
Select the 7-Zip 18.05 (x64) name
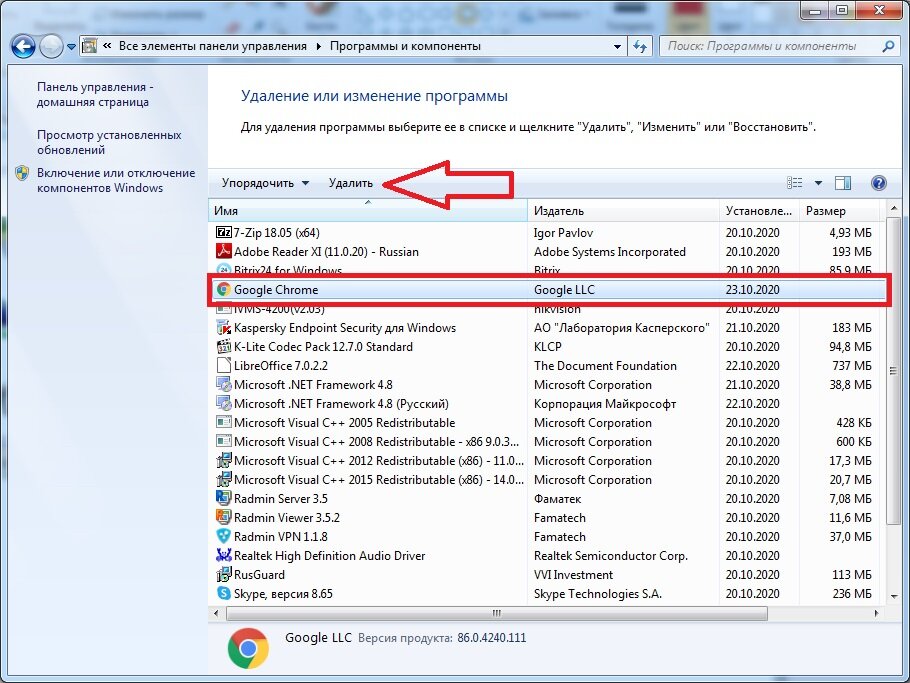click(x=277, y=233)
